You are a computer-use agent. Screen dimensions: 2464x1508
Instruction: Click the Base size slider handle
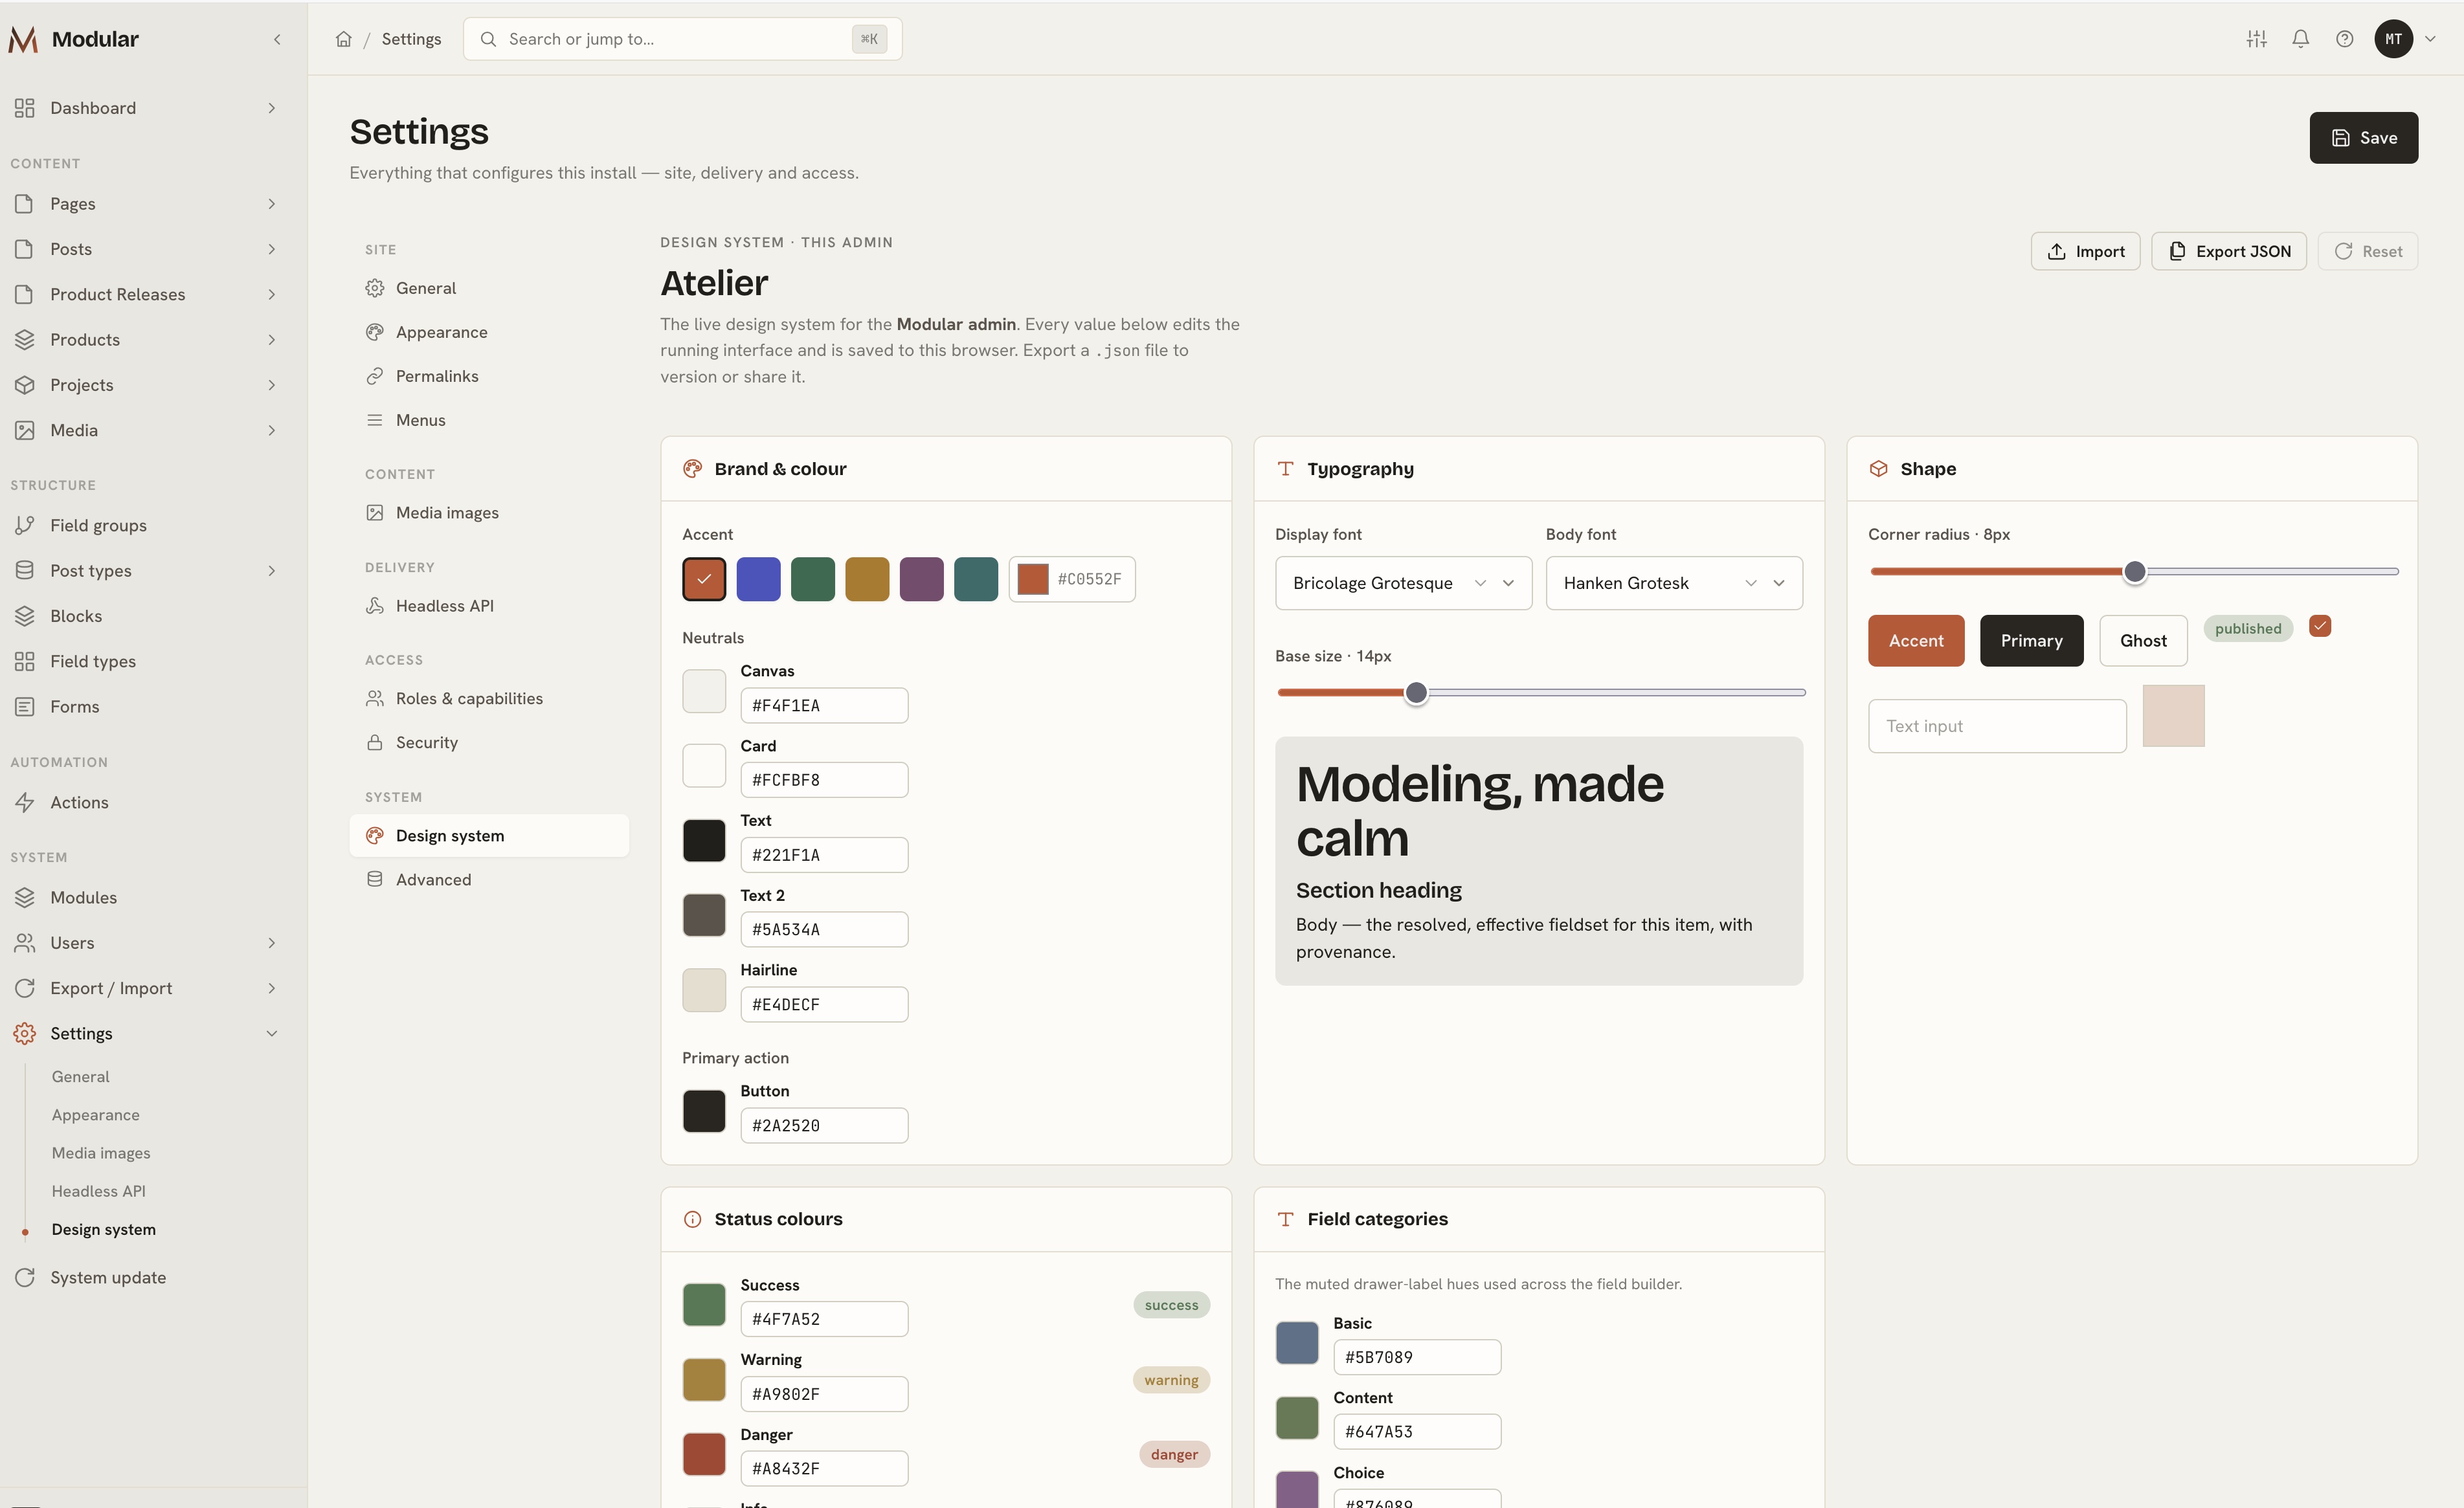(1415, 692)
